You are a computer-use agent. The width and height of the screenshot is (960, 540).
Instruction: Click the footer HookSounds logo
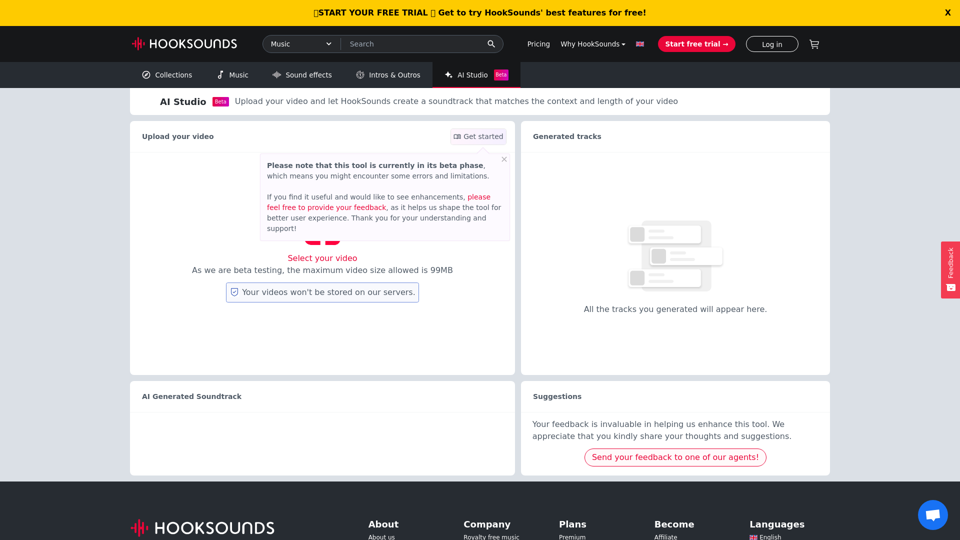[202, 528]
